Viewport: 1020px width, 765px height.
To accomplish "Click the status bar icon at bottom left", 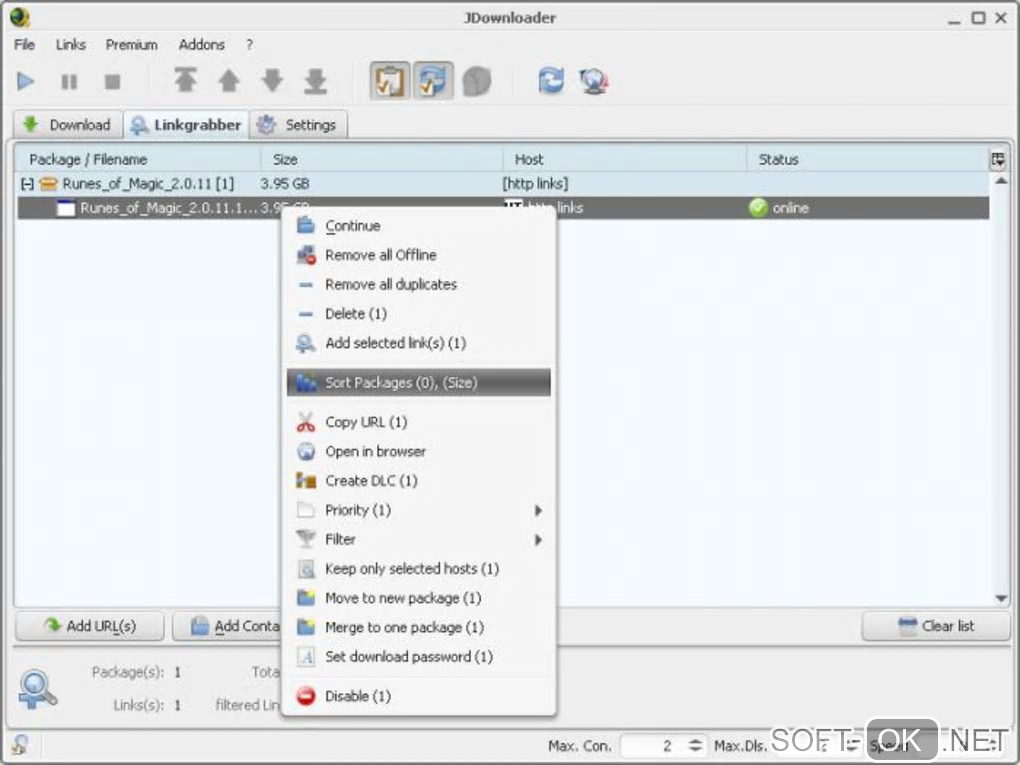I will pos(20,744).
